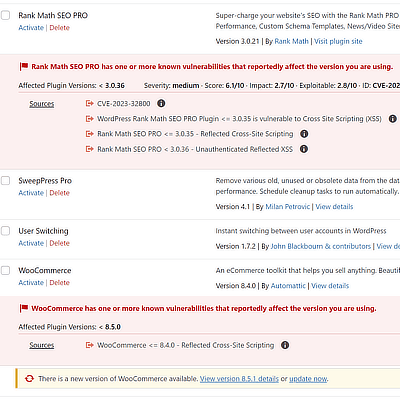
Task: Click update now for WooCommerce
Action: click(x=308, y=379)
